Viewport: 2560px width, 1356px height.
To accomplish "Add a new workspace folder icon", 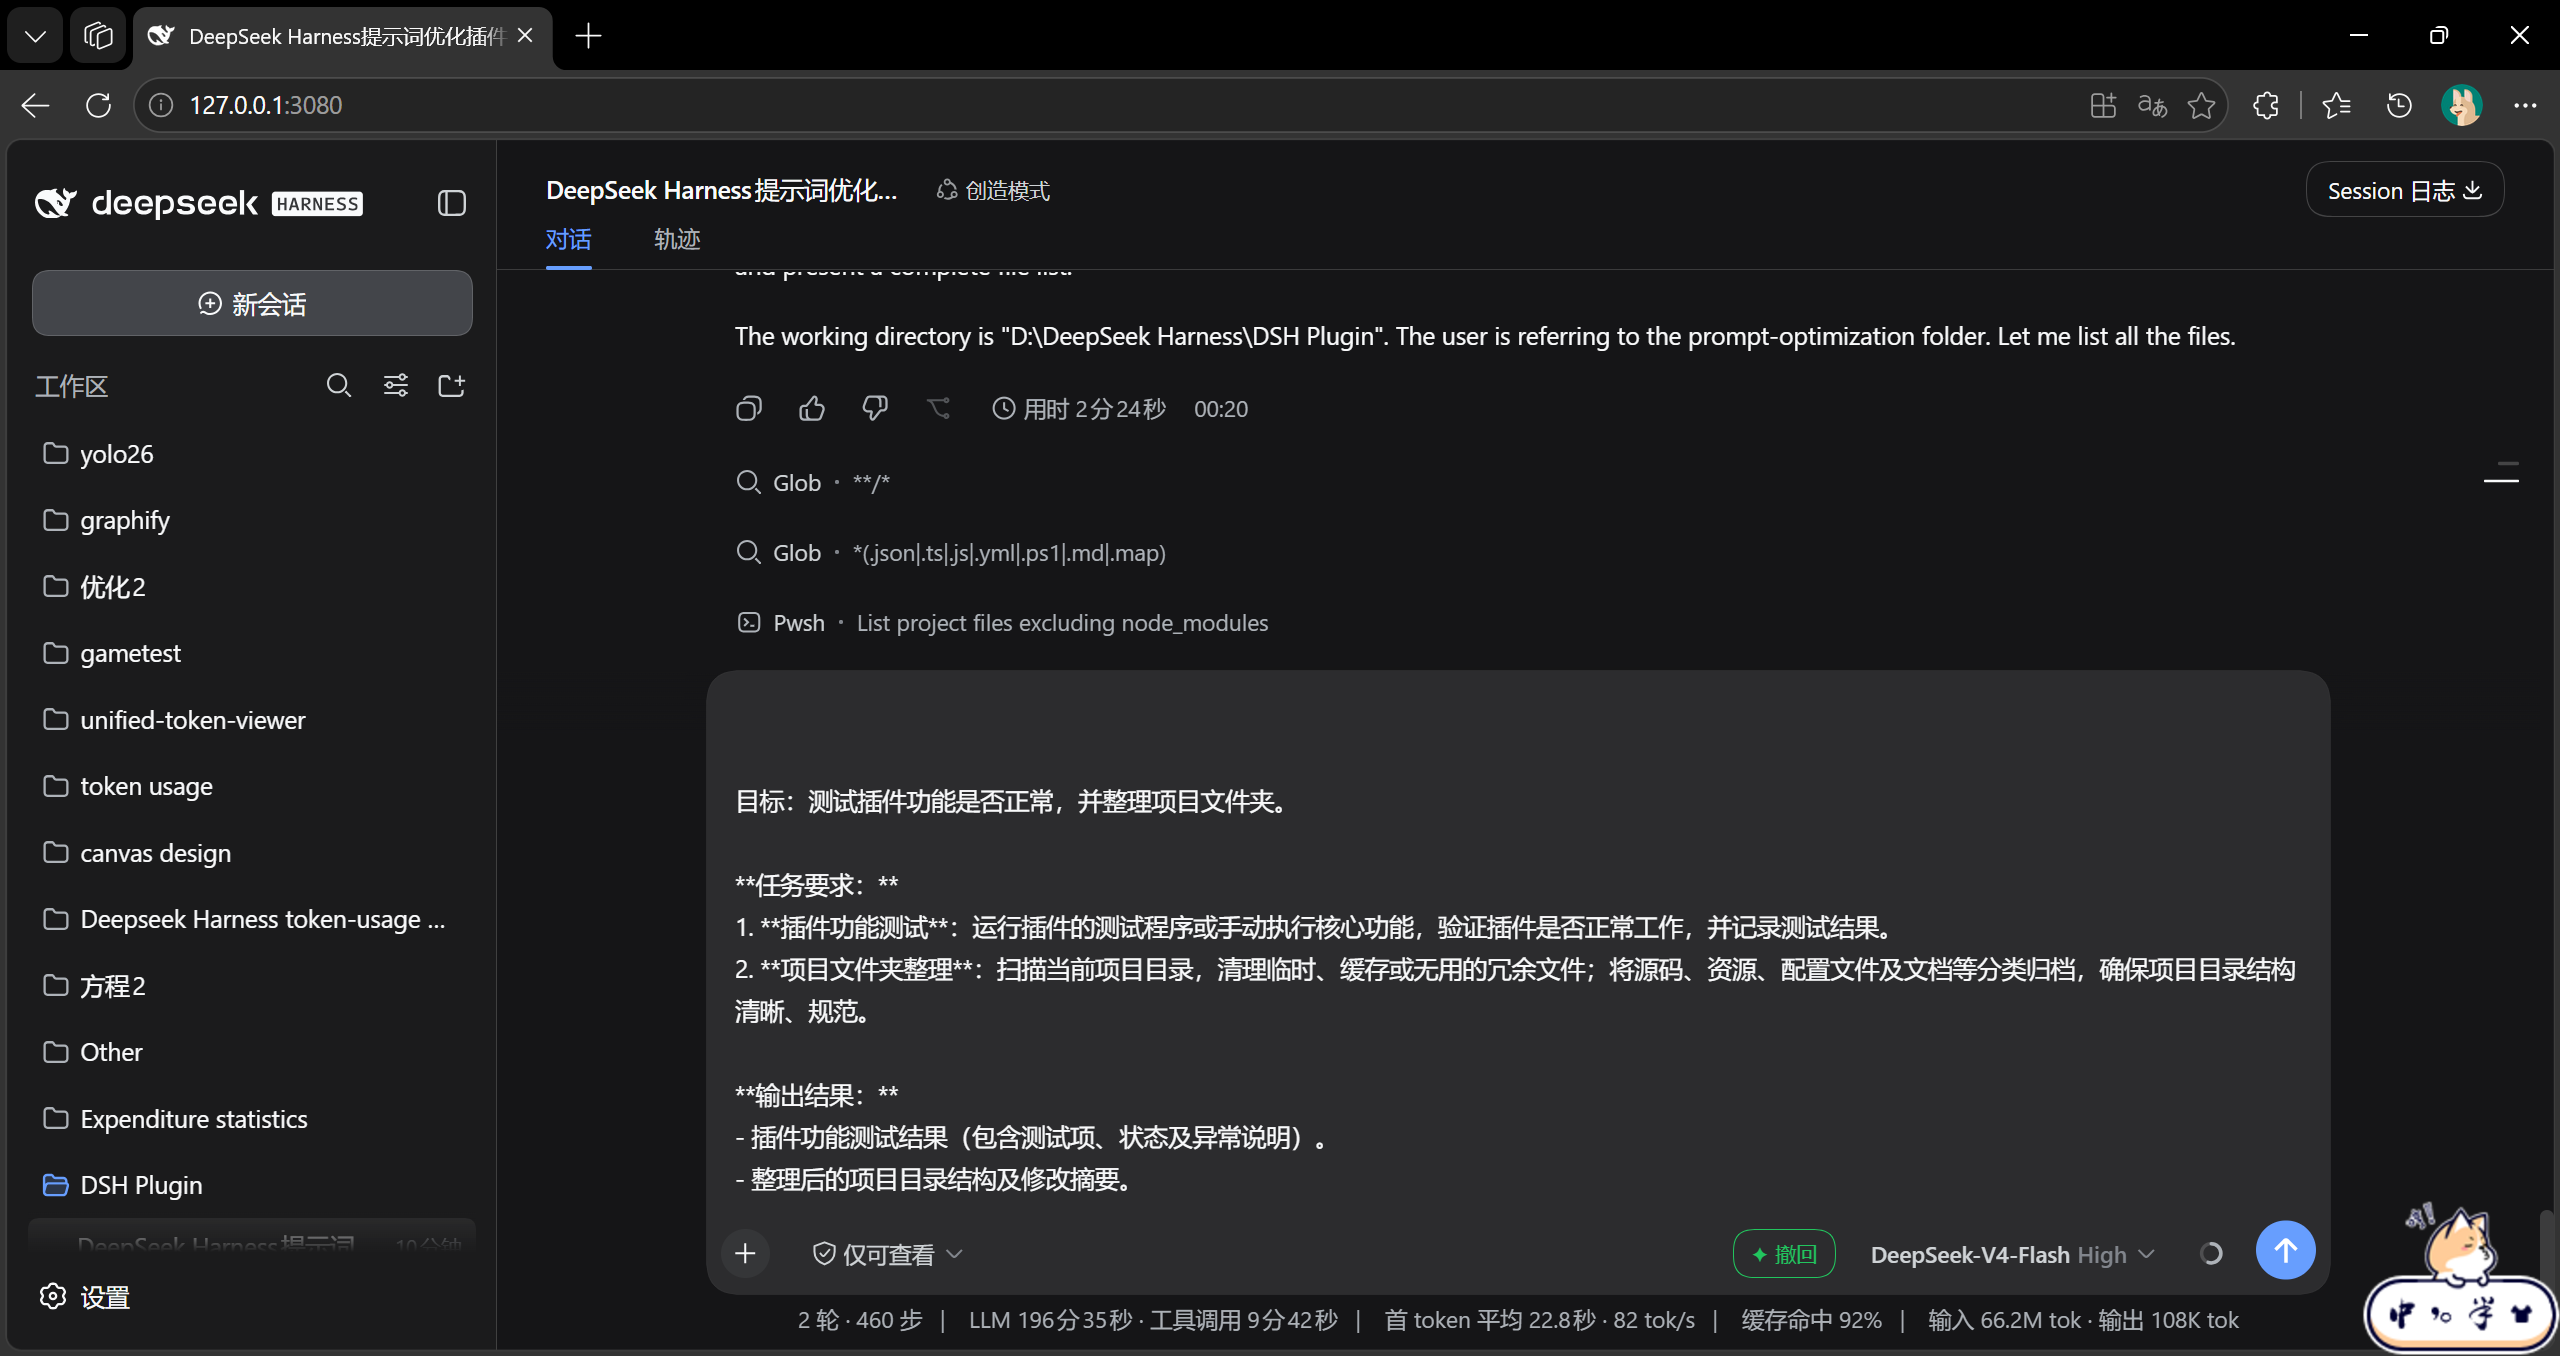I will 452,385.
